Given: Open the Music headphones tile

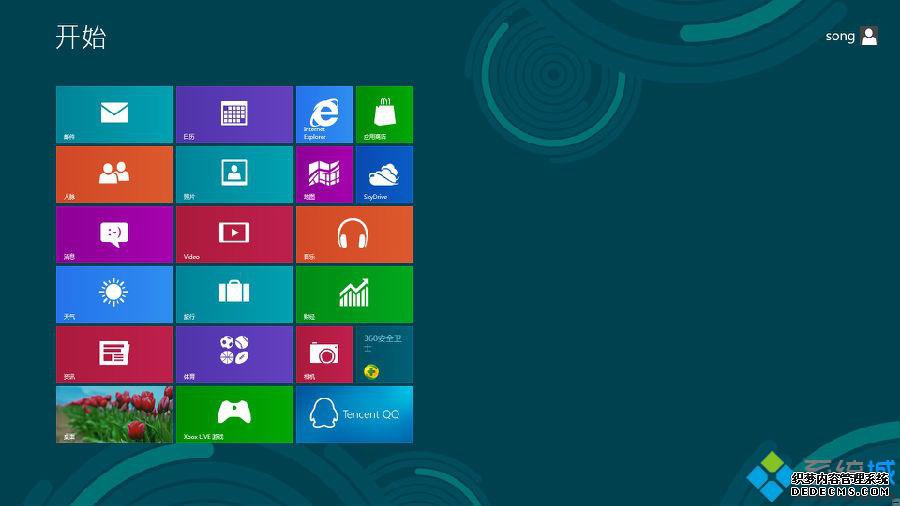Looking at the screenshot, I should [x=354, y=234].
